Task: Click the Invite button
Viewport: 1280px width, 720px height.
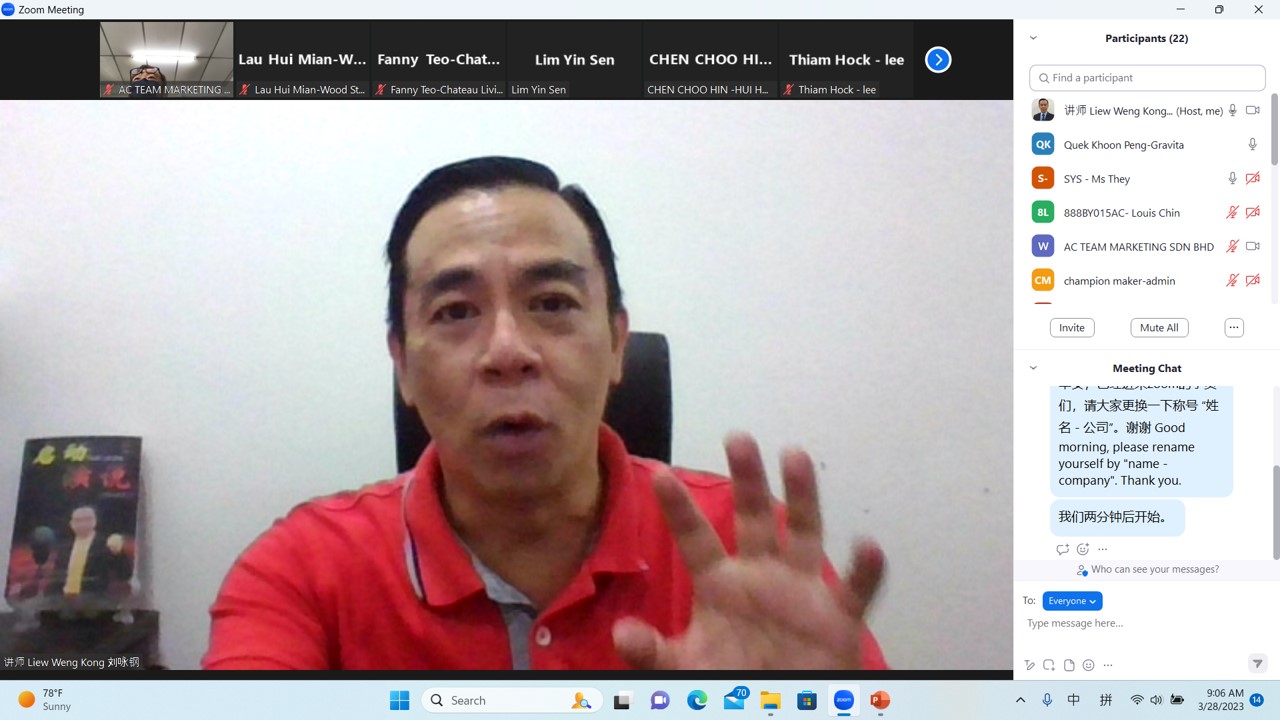Action: [x=1072, y=328]
